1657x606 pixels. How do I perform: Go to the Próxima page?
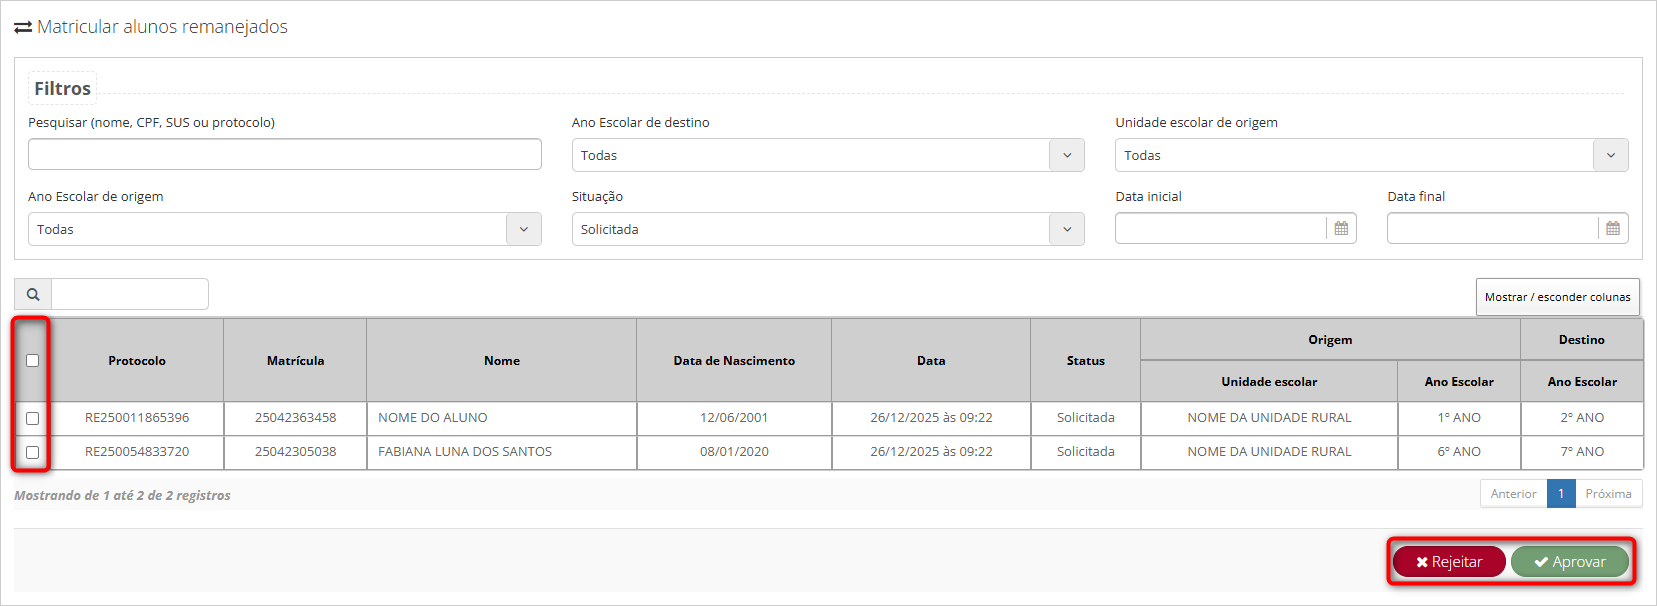coord(1608,494)
